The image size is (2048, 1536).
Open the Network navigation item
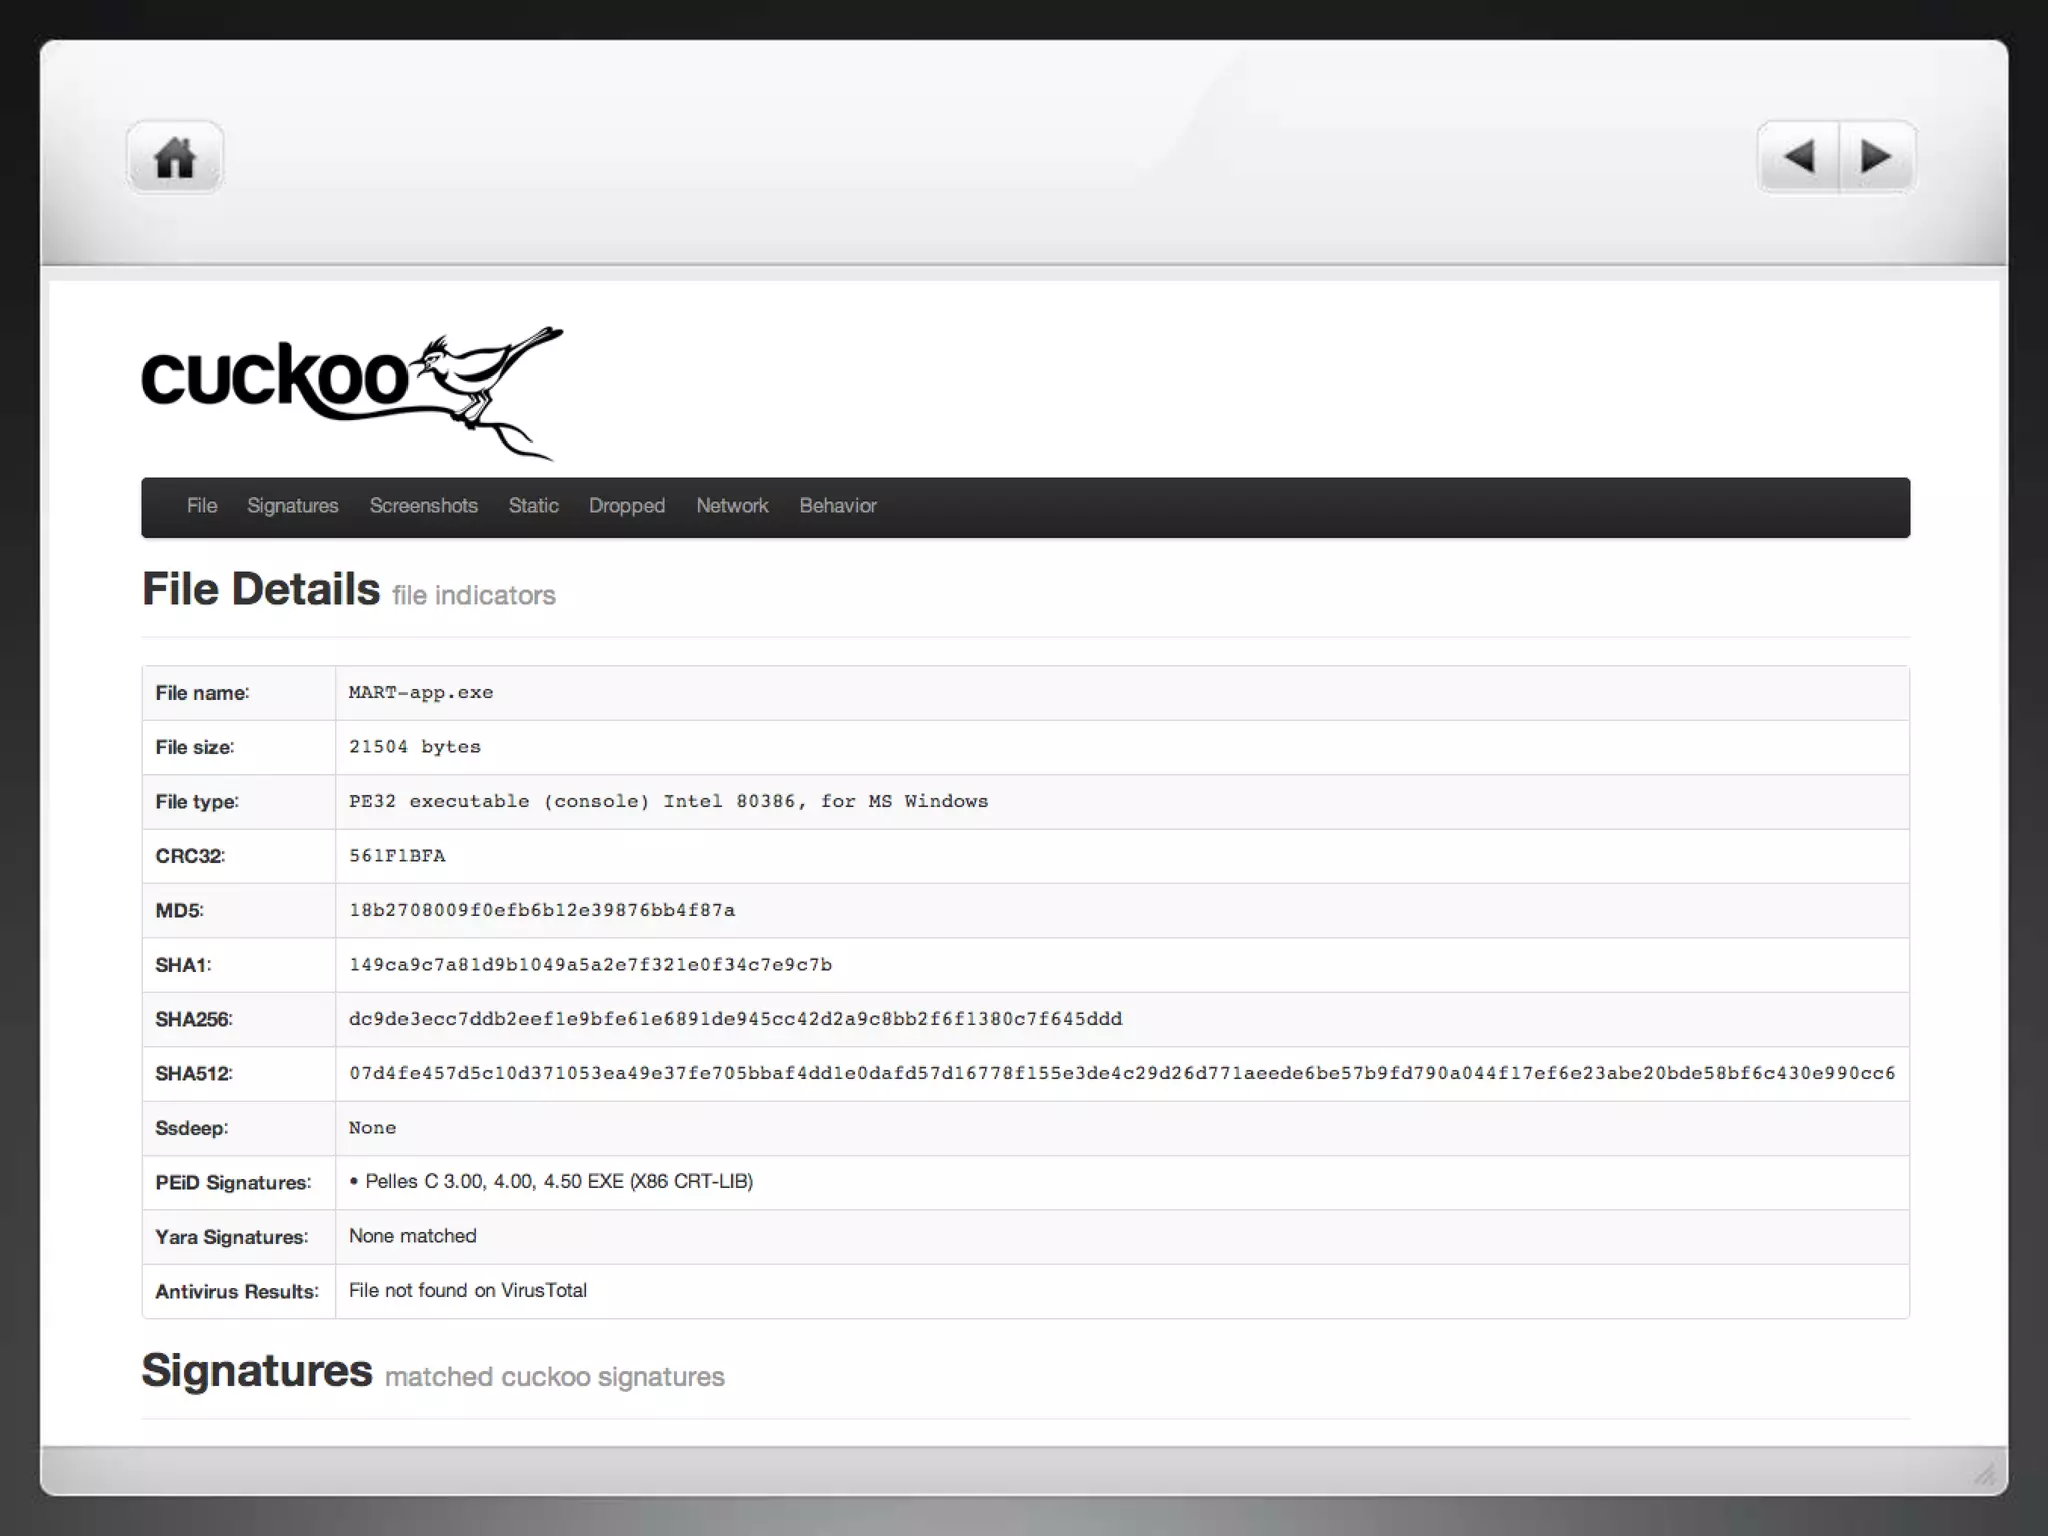click(x=732, y=506)
